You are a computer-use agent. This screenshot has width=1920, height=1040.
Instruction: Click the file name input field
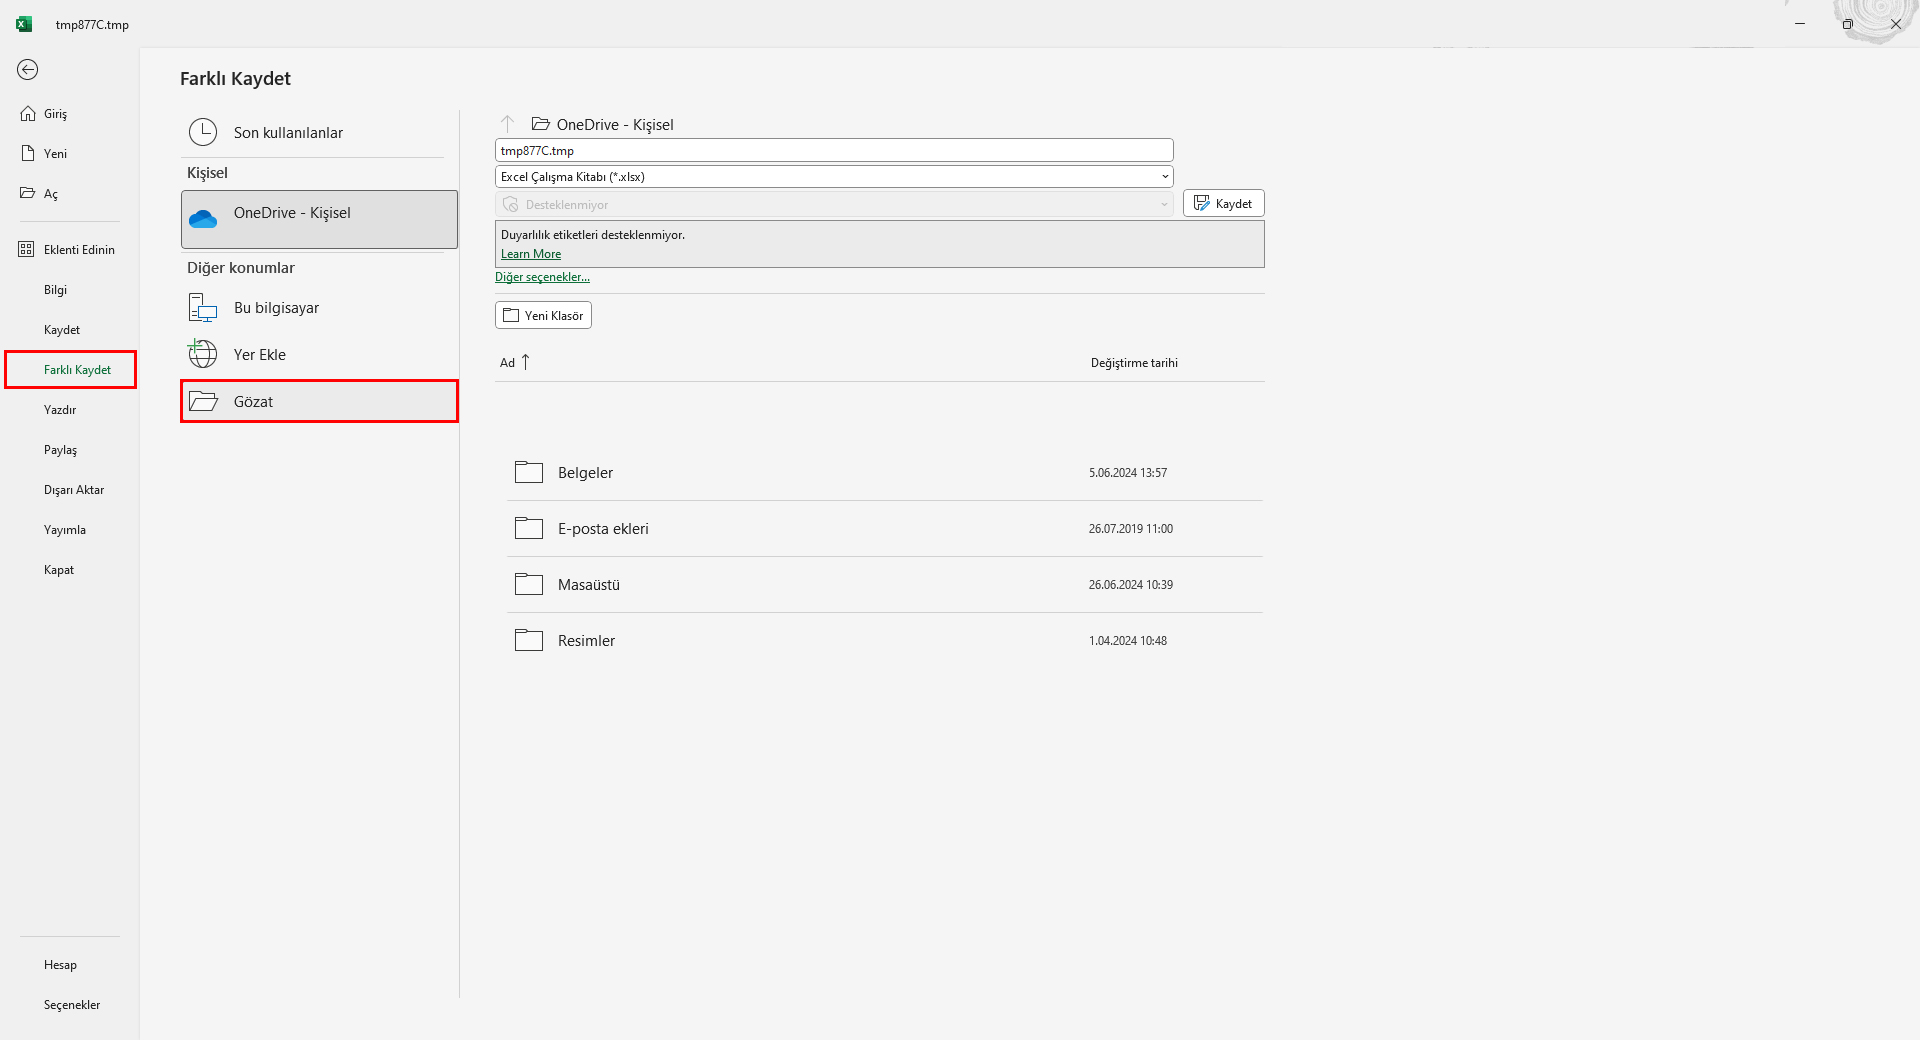click(x=833, y=150)
